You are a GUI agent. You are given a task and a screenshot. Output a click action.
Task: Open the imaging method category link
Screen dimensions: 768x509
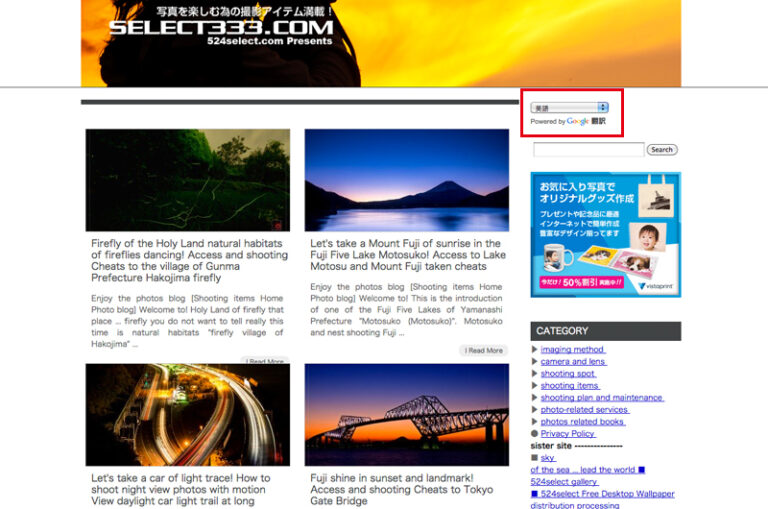(573, 350)
